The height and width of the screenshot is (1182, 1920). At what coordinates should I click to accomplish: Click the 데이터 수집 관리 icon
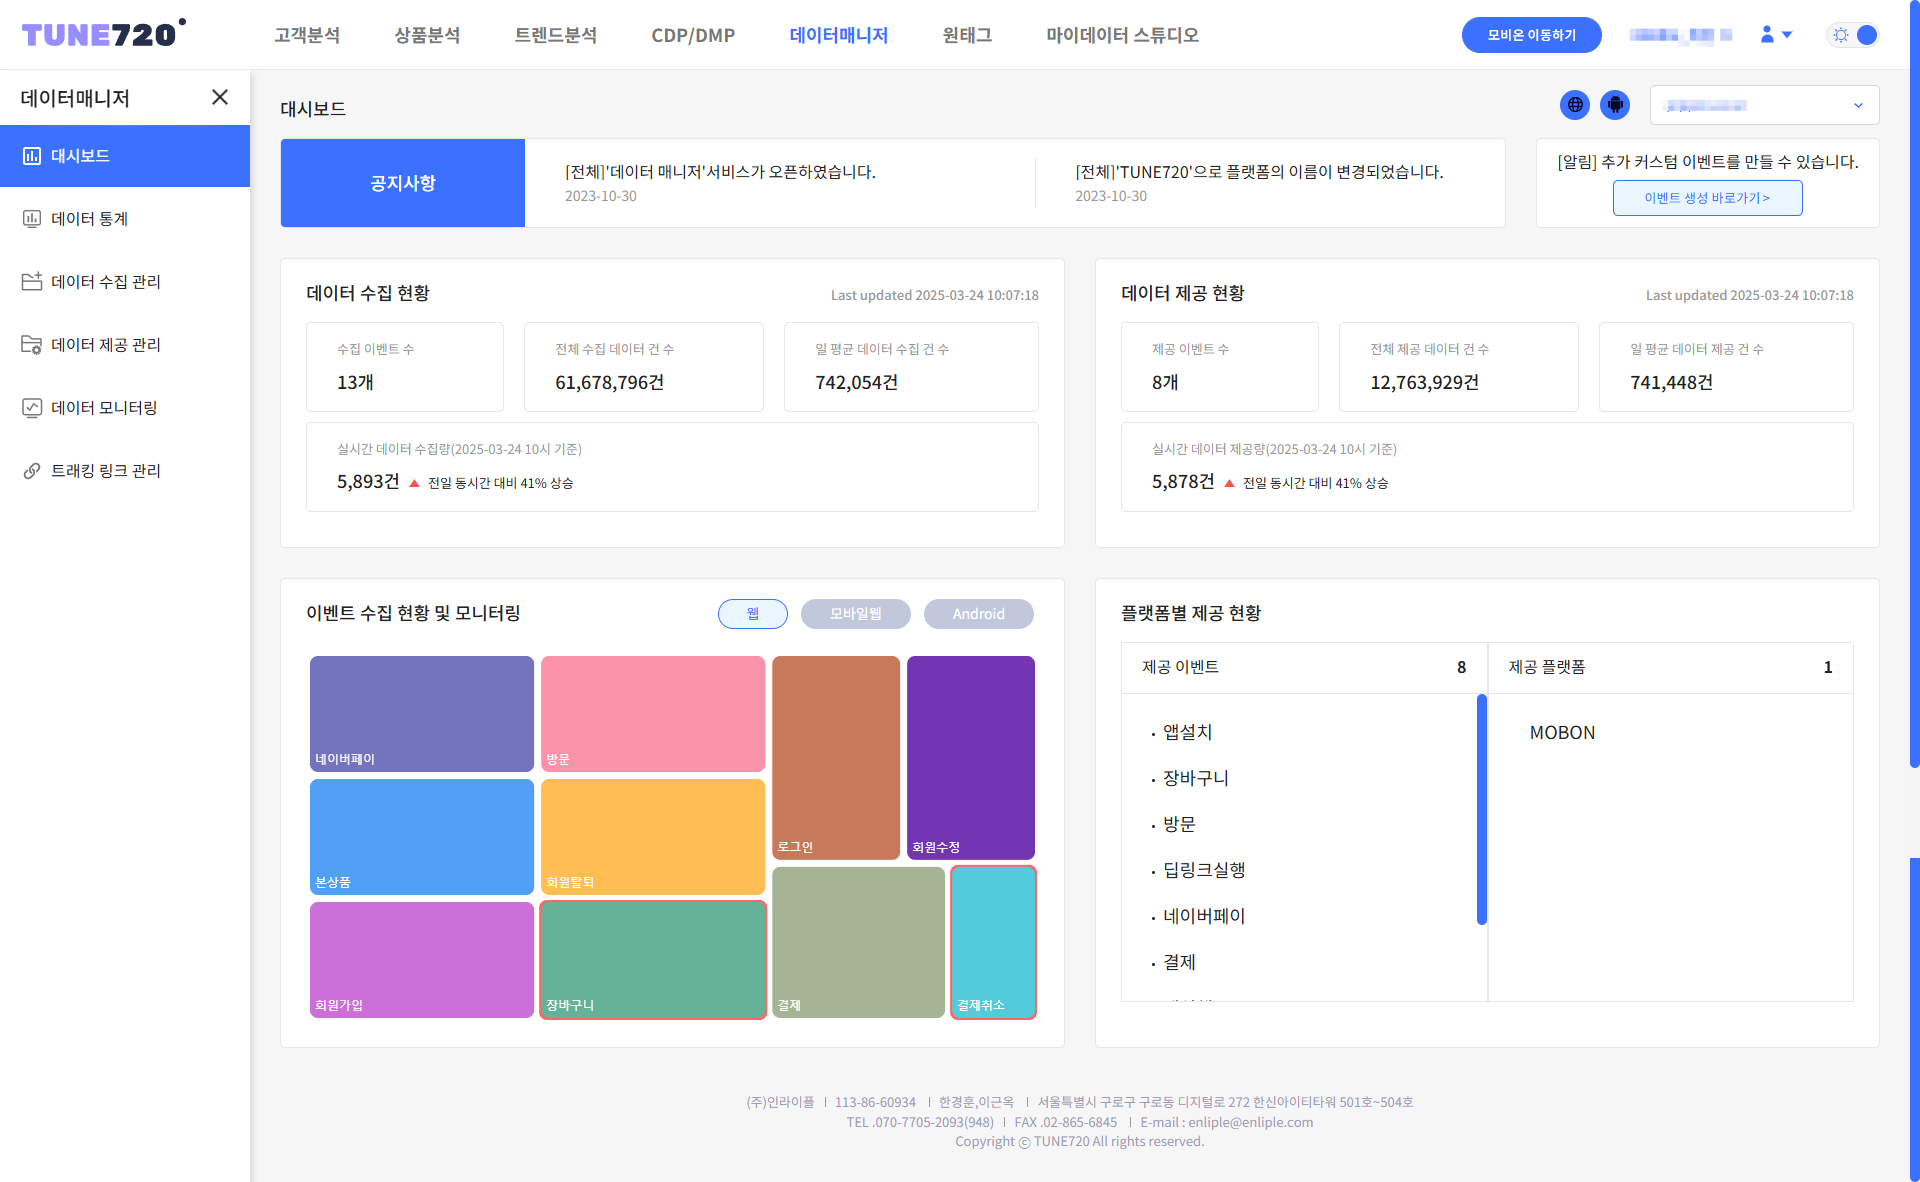tap(32, 282)
